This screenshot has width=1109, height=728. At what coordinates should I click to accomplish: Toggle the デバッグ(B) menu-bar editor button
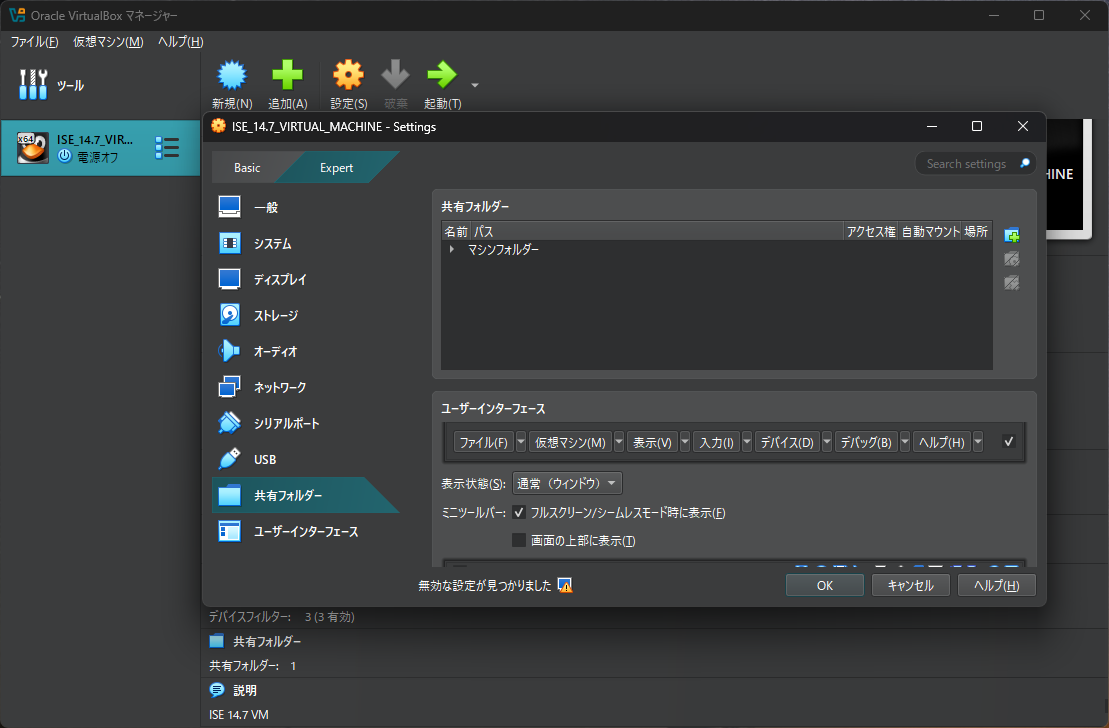click(866, 442)
